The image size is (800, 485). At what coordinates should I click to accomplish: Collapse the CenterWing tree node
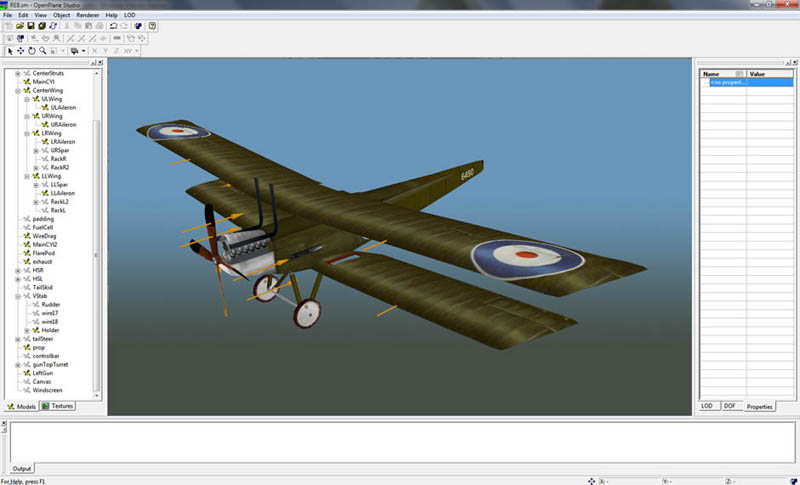[x=18, y=91]
